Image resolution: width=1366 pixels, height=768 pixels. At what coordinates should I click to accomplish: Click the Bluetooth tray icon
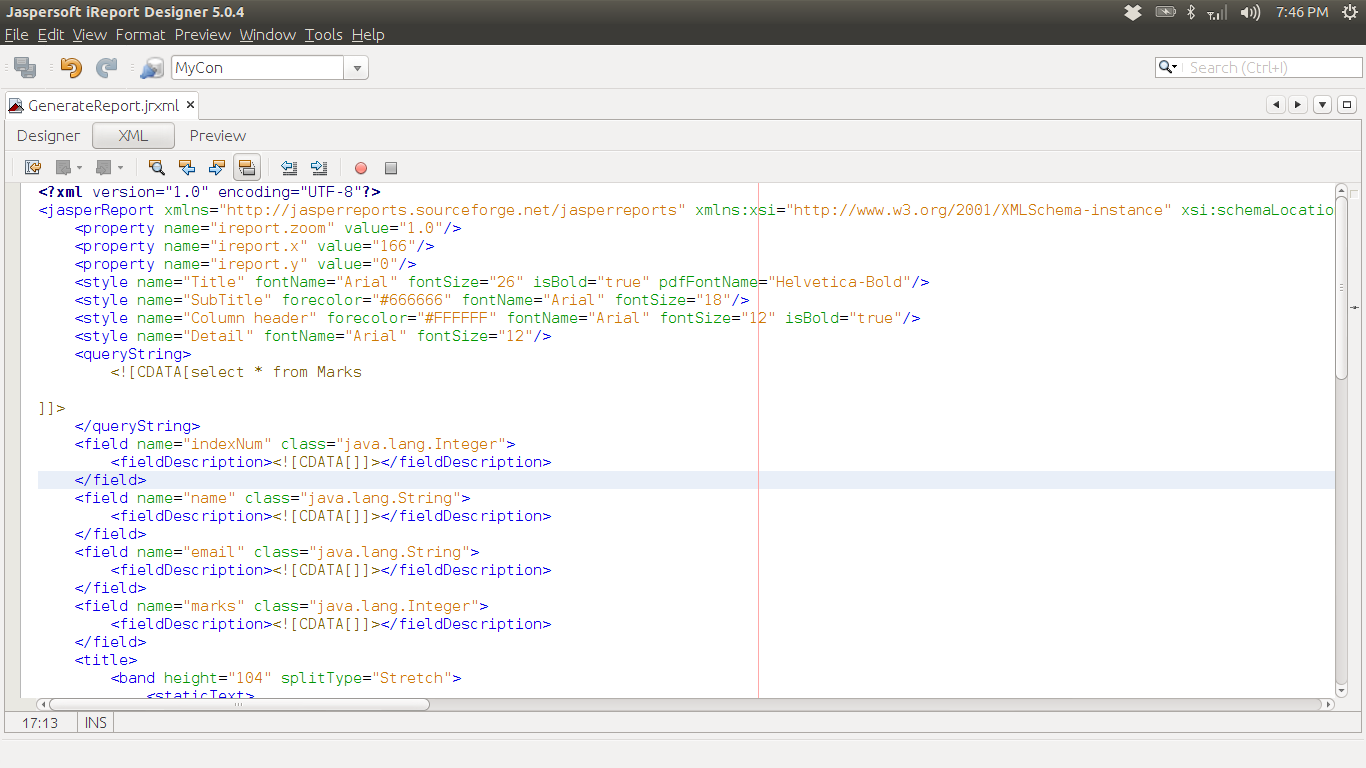coord(1191,12)
